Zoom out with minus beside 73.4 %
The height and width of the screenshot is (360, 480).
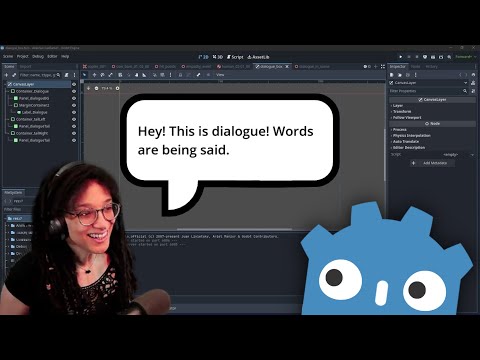96,88
